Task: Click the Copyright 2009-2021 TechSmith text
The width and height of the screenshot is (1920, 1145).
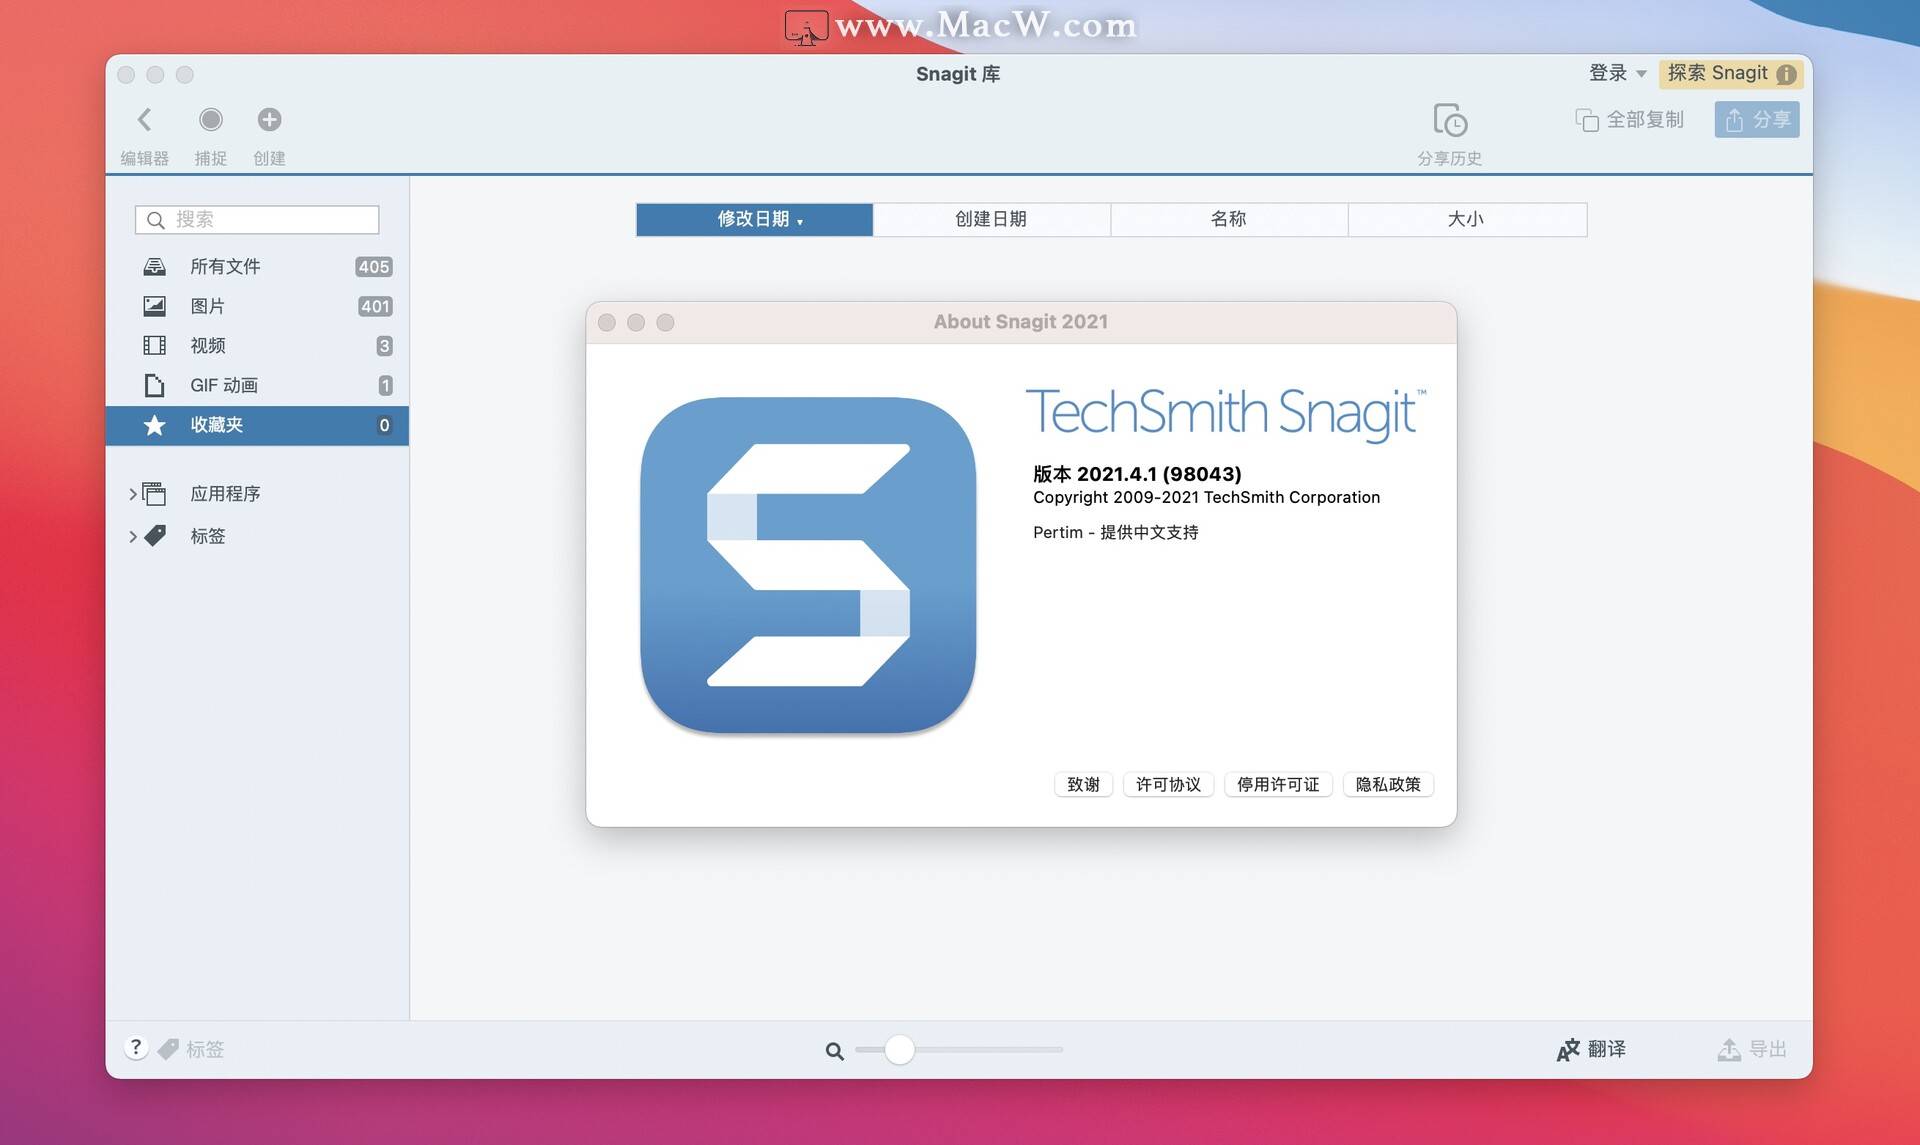Action: click(x=1206, y=498)
